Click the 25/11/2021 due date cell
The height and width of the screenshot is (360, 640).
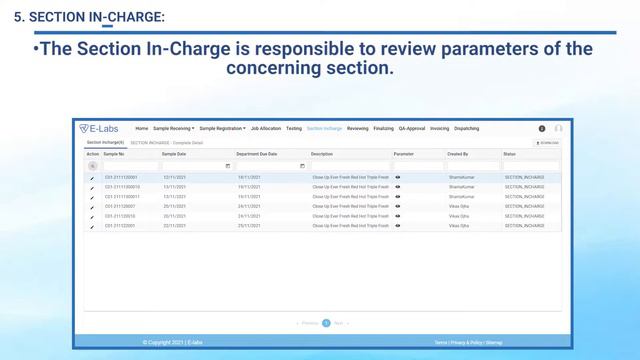click(249, 226)
